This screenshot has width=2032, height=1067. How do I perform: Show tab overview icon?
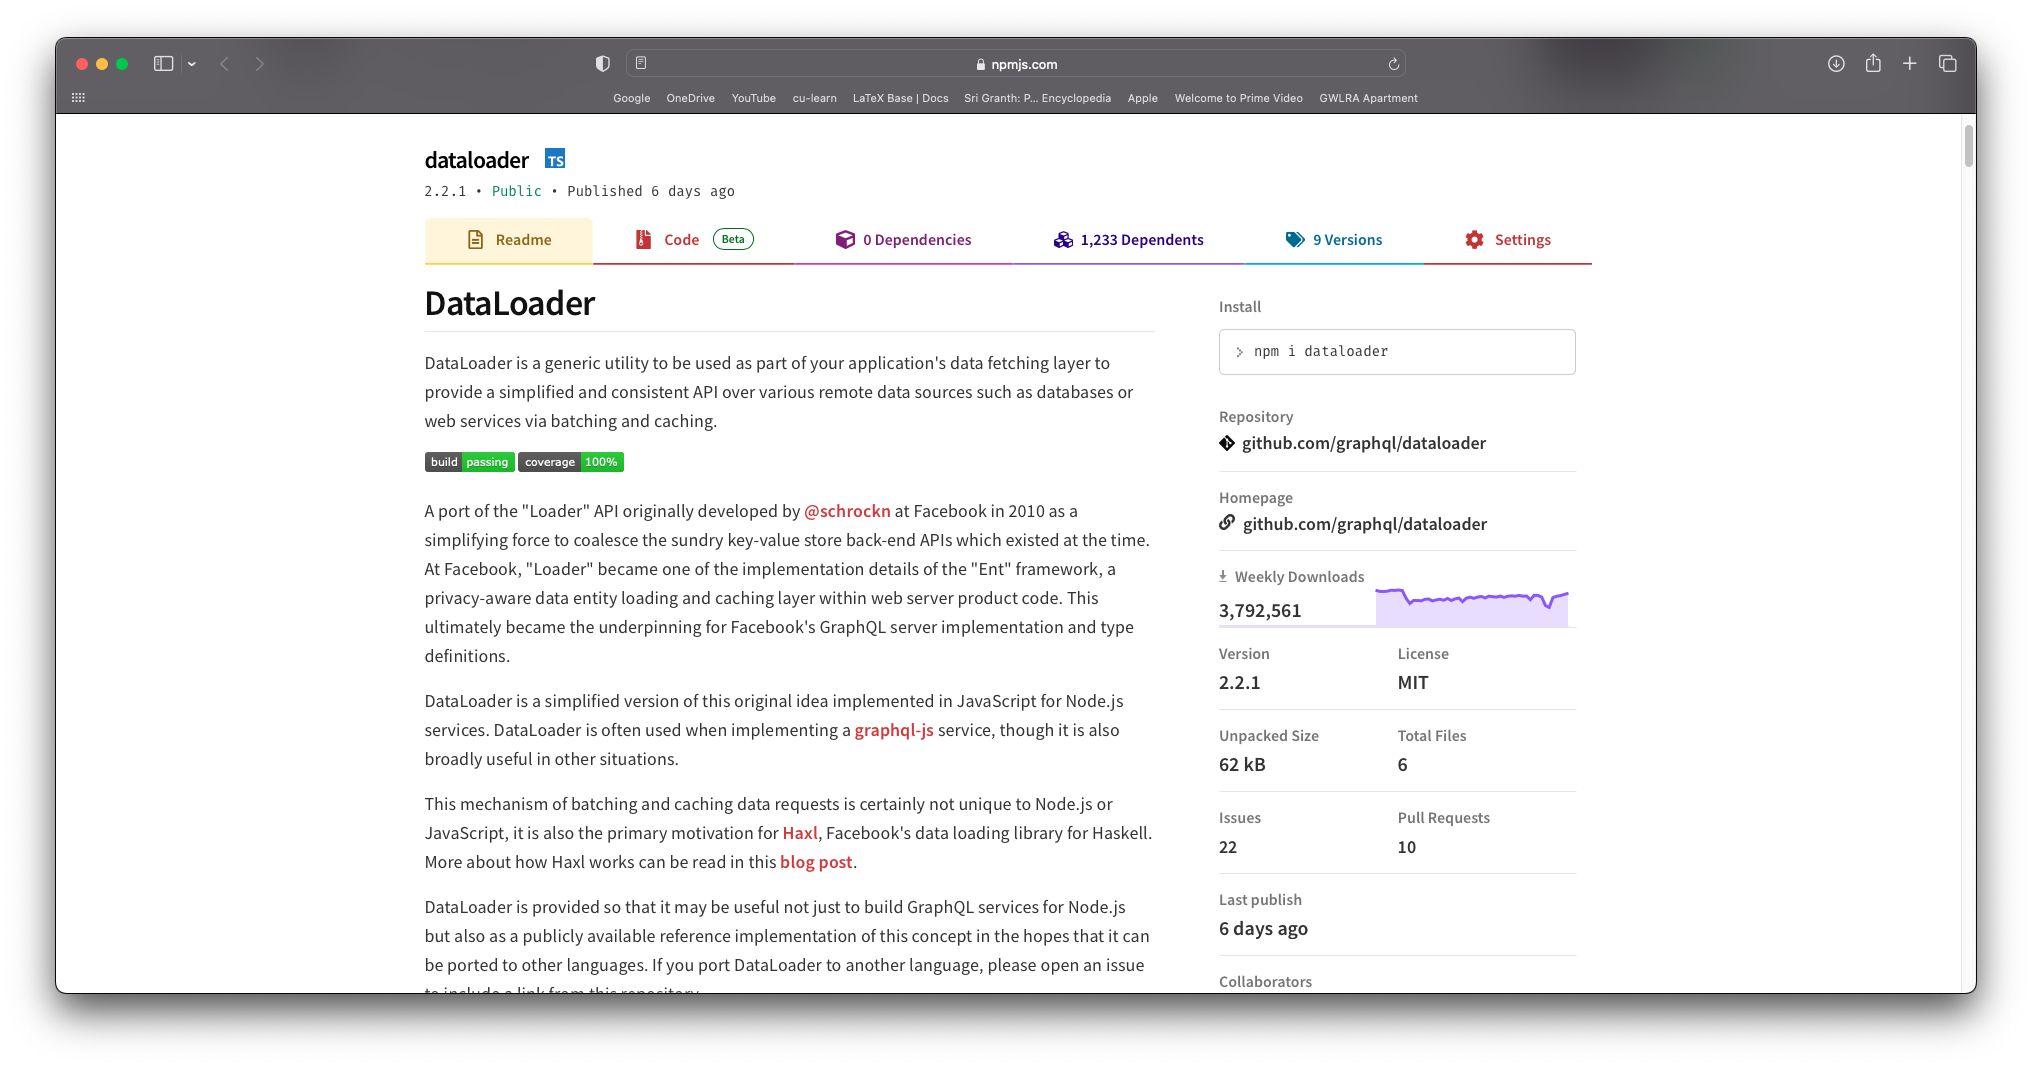pyautogui.click(x=1947, y=64)
